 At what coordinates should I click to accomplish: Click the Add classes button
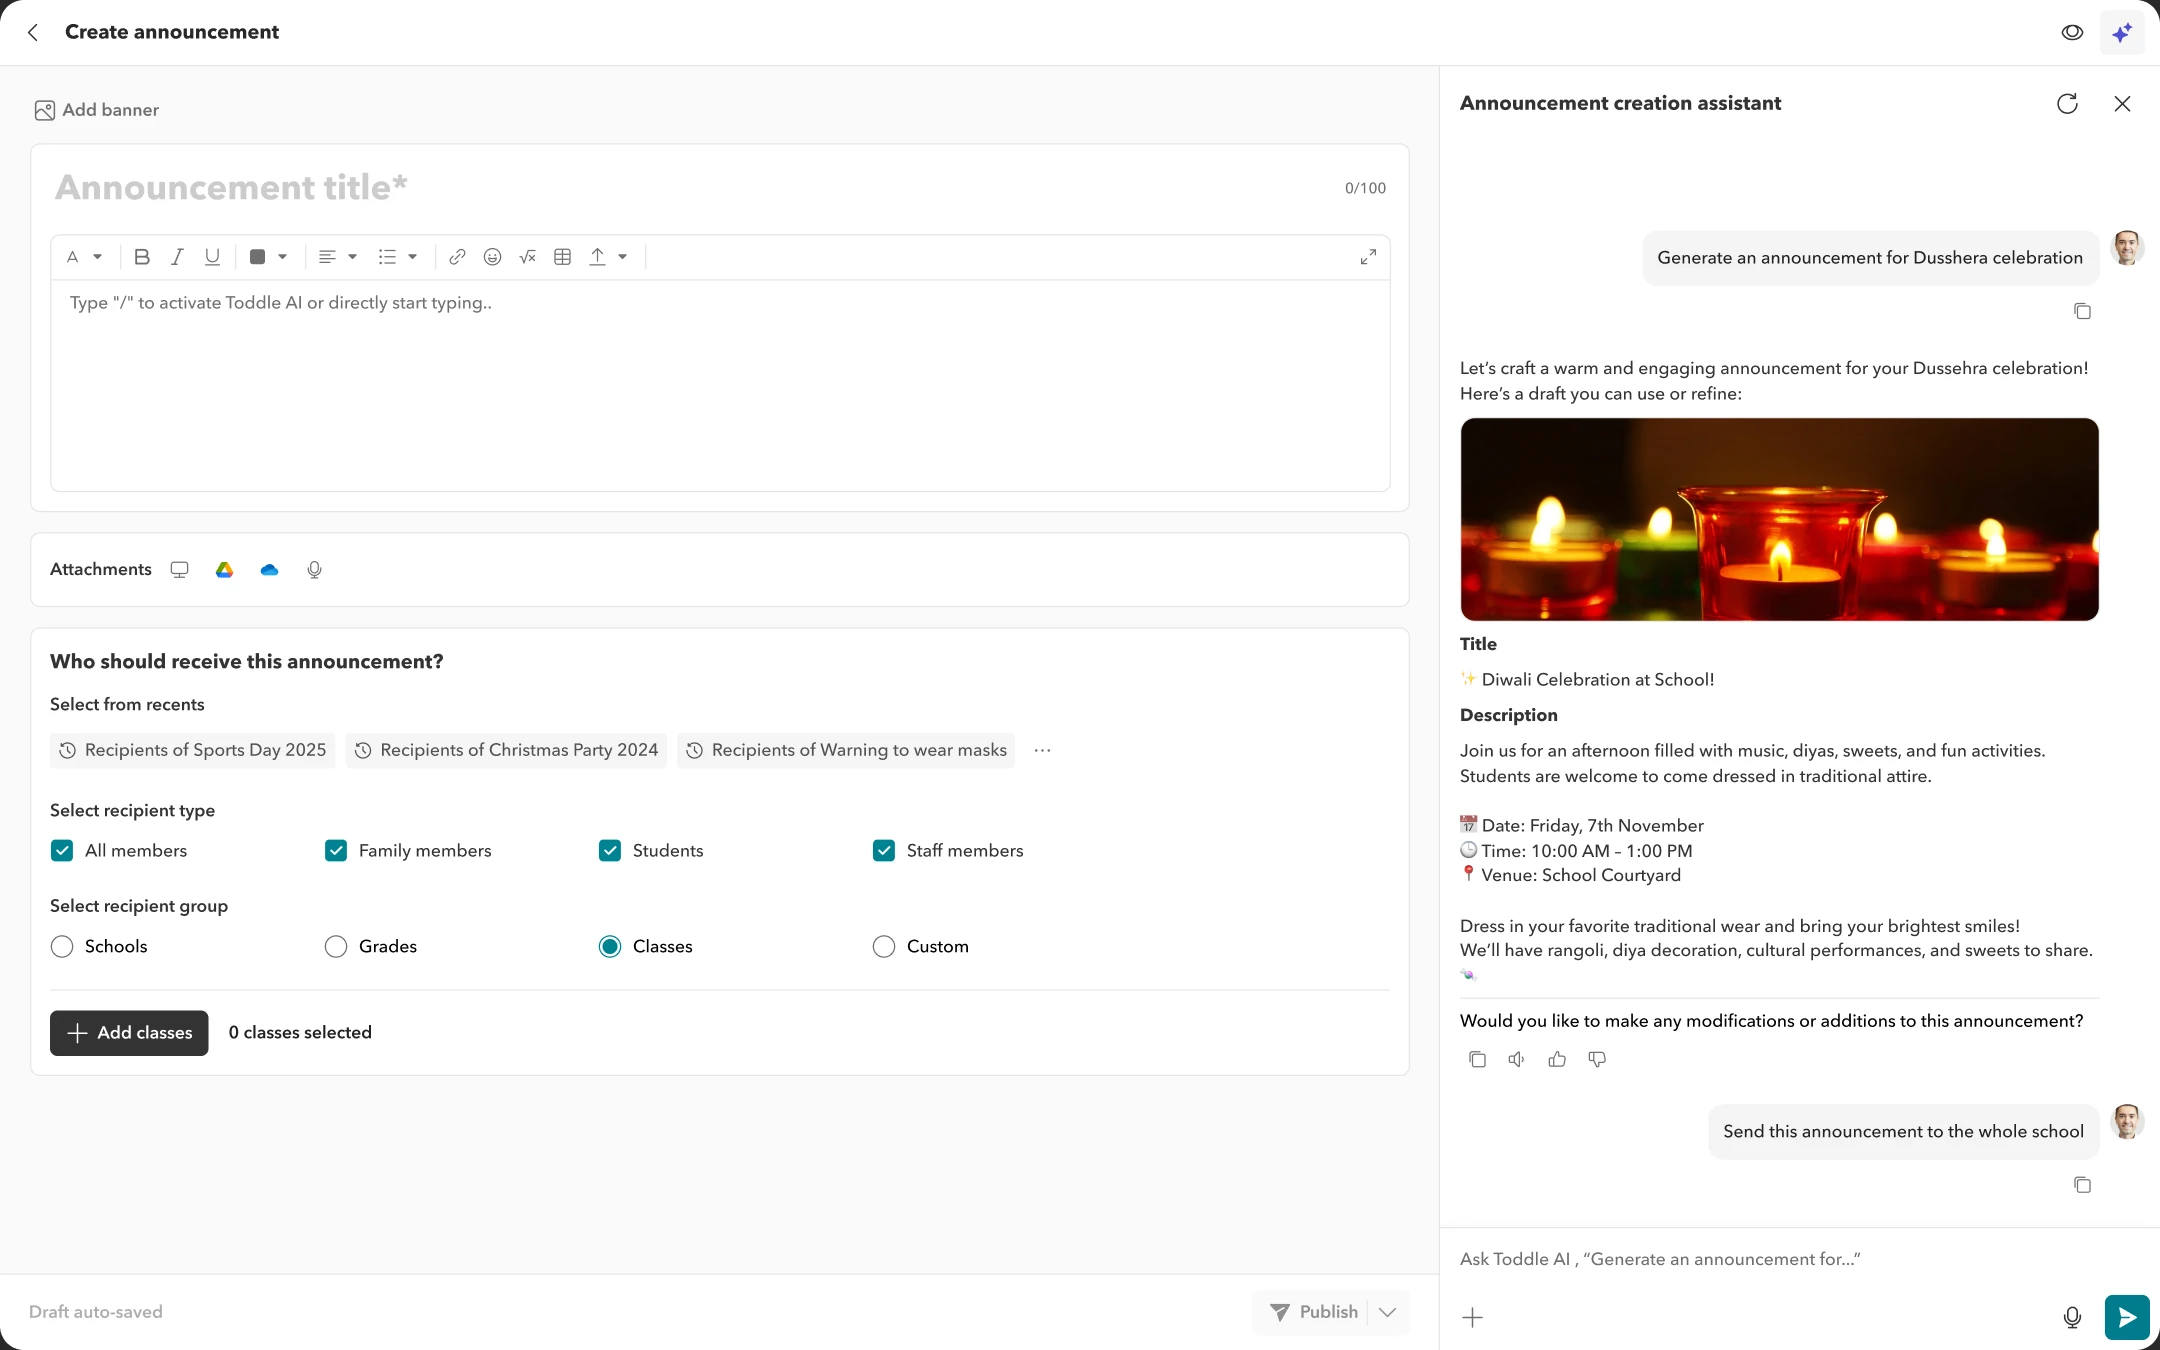pos(129,1033)
